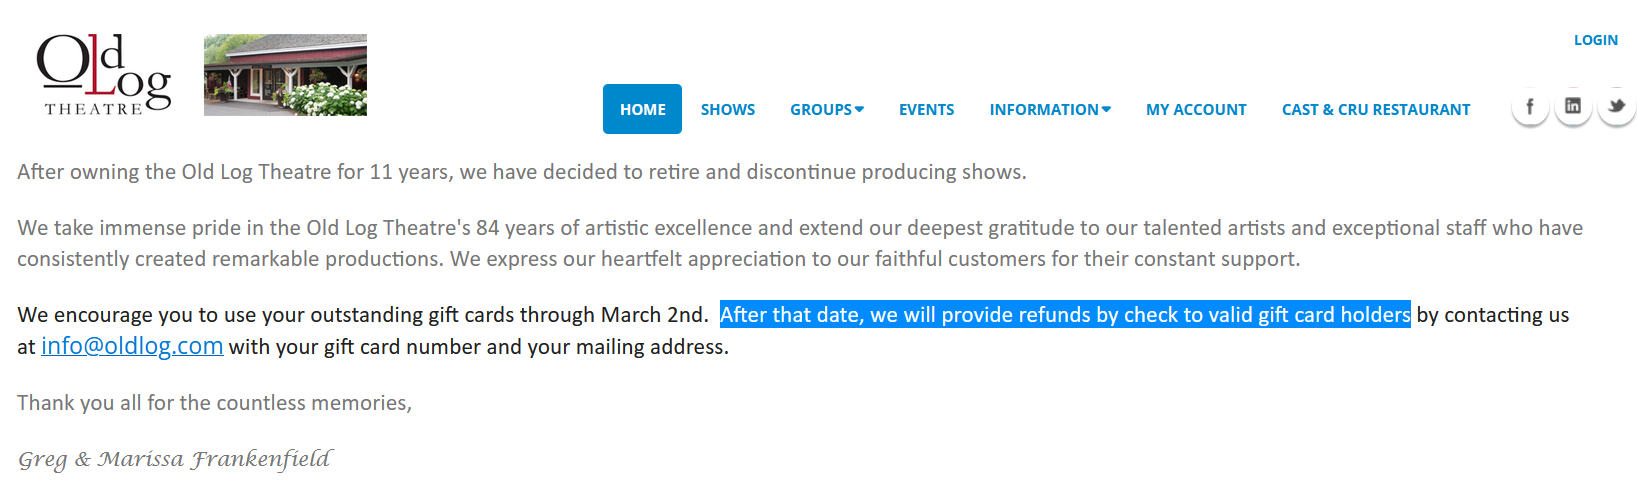Click the Greg & Marissa Frankenfield signature
Screen dimensions: 1637x487
(x=174, y=459)
